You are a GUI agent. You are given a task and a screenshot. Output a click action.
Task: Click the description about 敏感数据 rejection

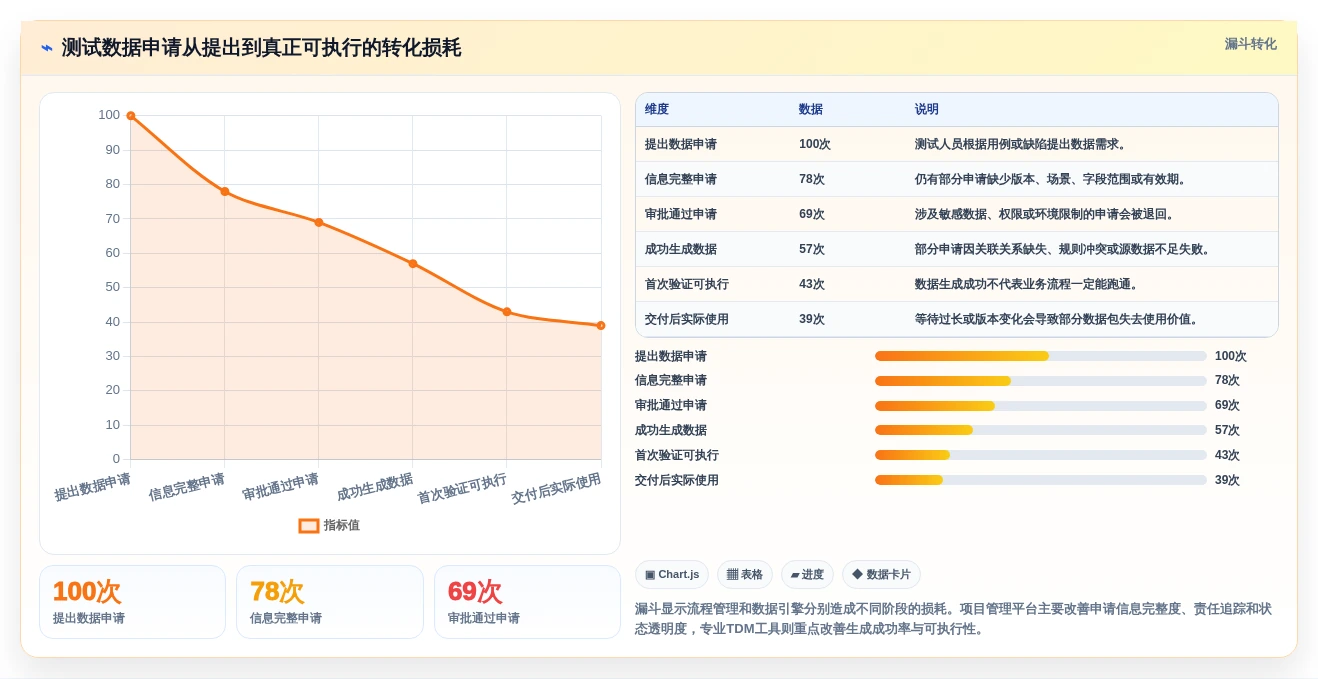(x=1045, y=214)
